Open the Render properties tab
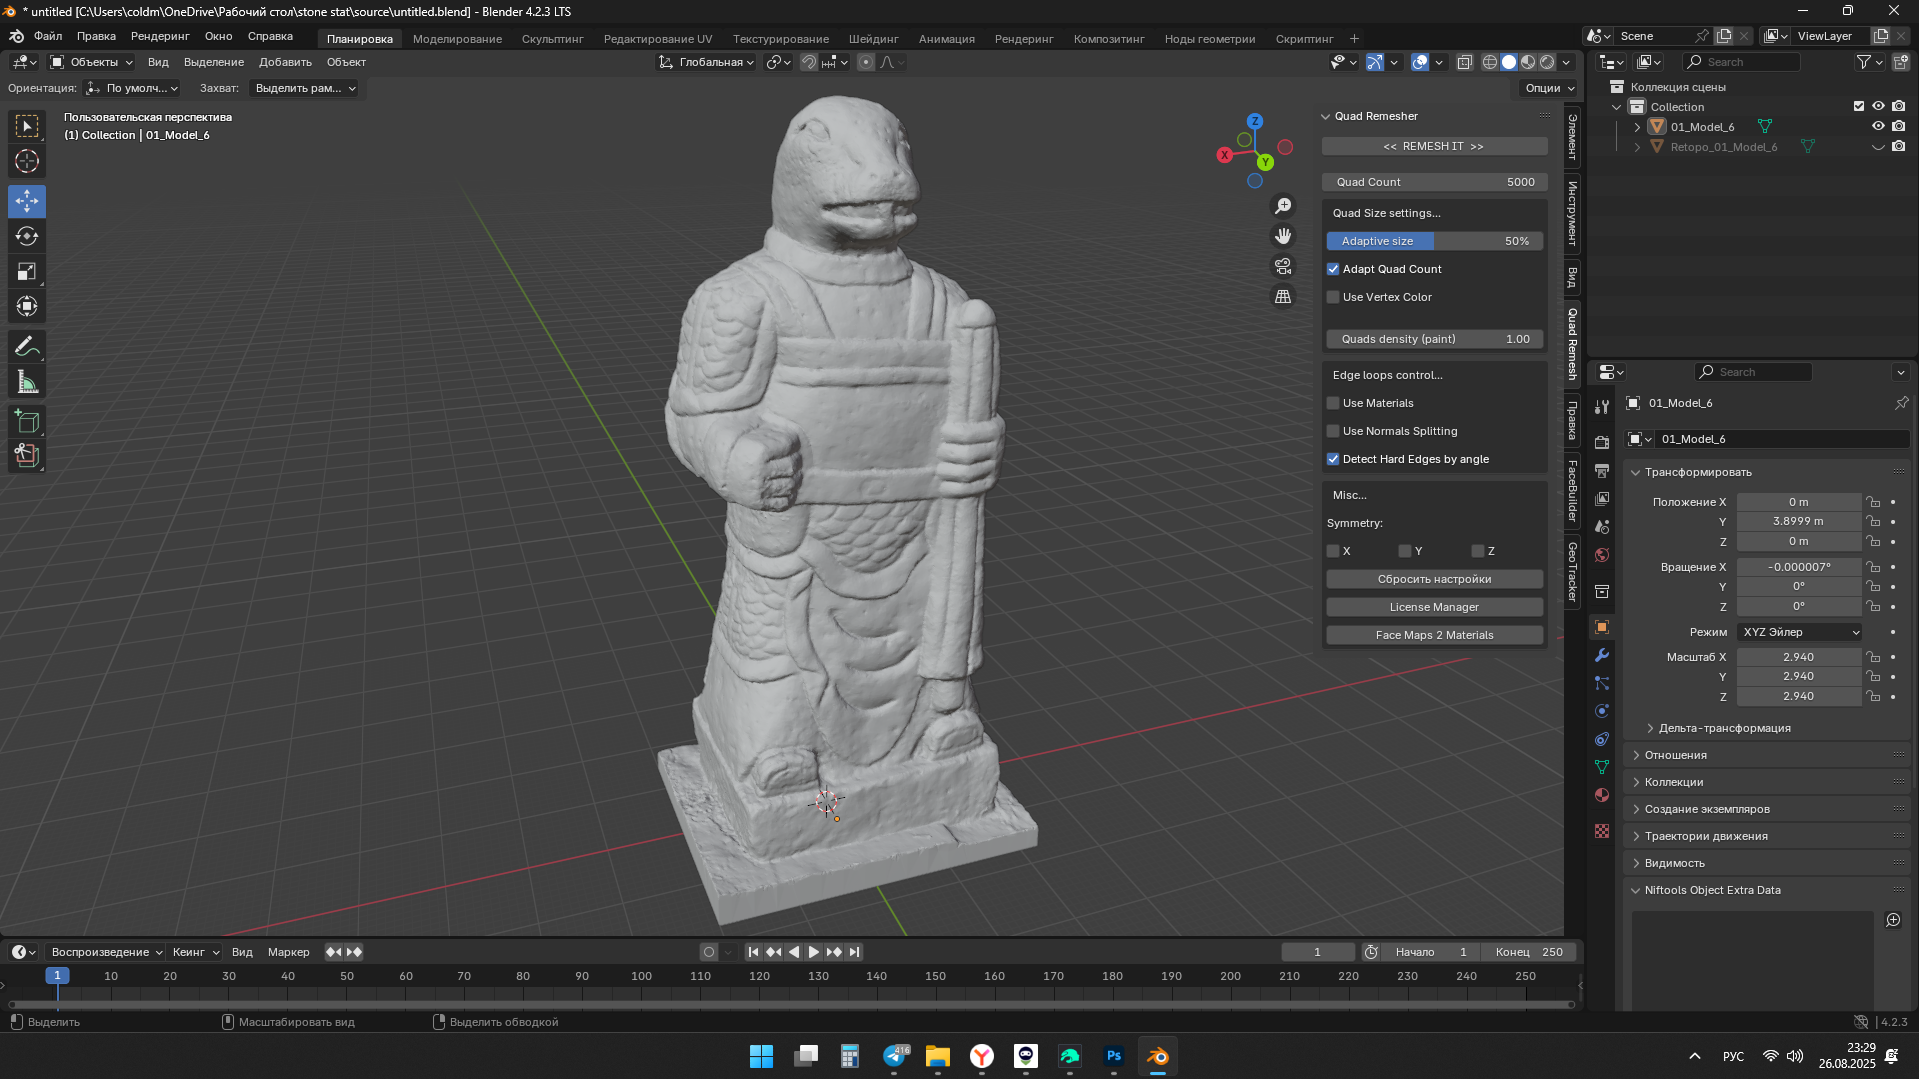1919x1079 pixels. [1602, 442]
